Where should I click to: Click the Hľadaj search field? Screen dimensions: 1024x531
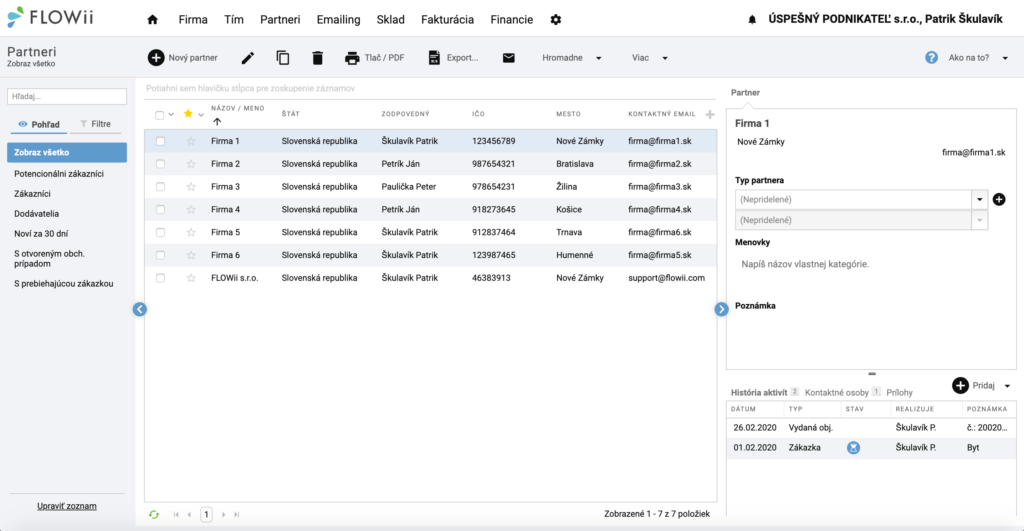[x=67, y=96]
